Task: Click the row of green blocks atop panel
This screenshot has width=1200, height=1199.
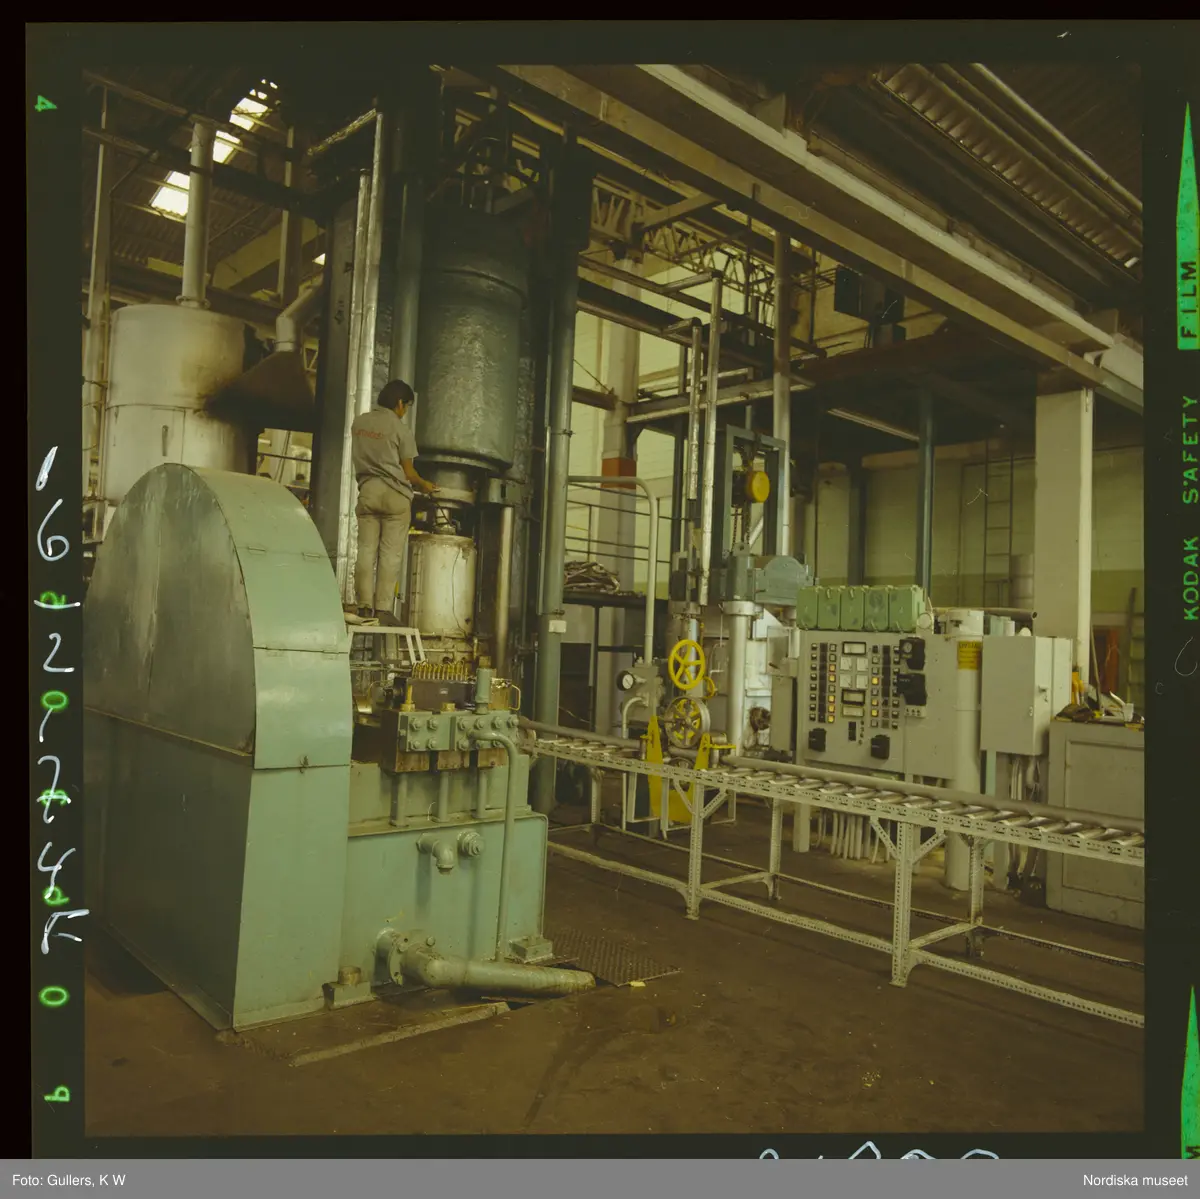Action: click(x=861, y=607)
